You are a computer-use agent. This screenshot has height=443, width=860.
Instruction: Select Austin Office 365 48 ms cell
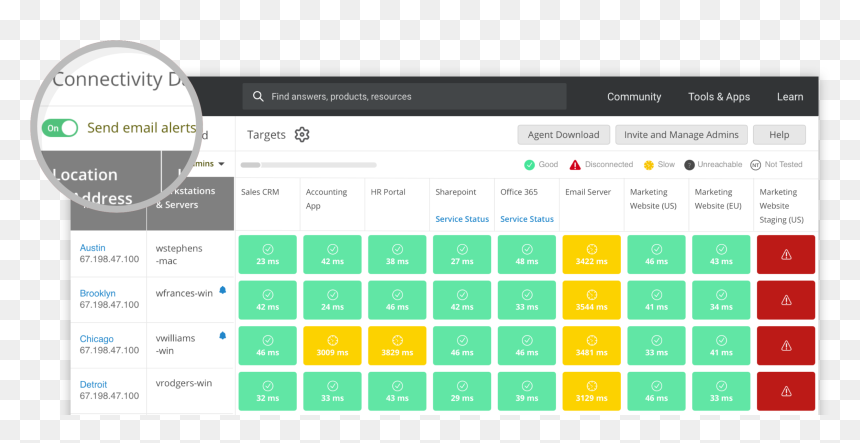pos(527,254)
